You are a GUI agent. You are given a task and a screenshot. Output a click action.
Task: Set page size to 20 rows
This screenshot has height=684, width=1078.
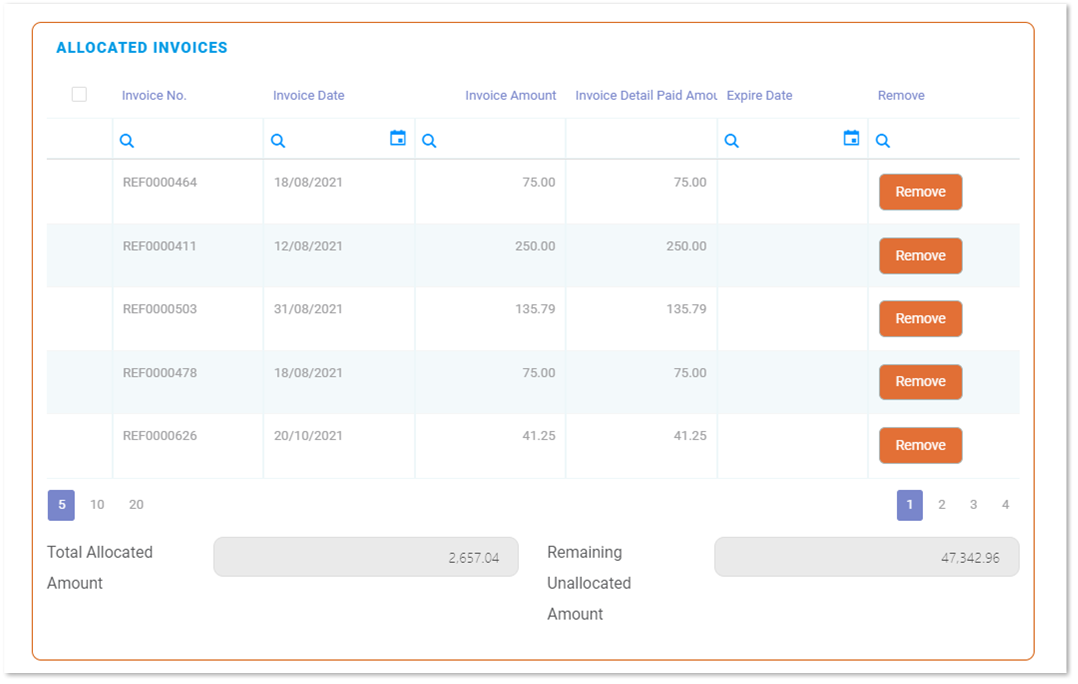[136, 505]
